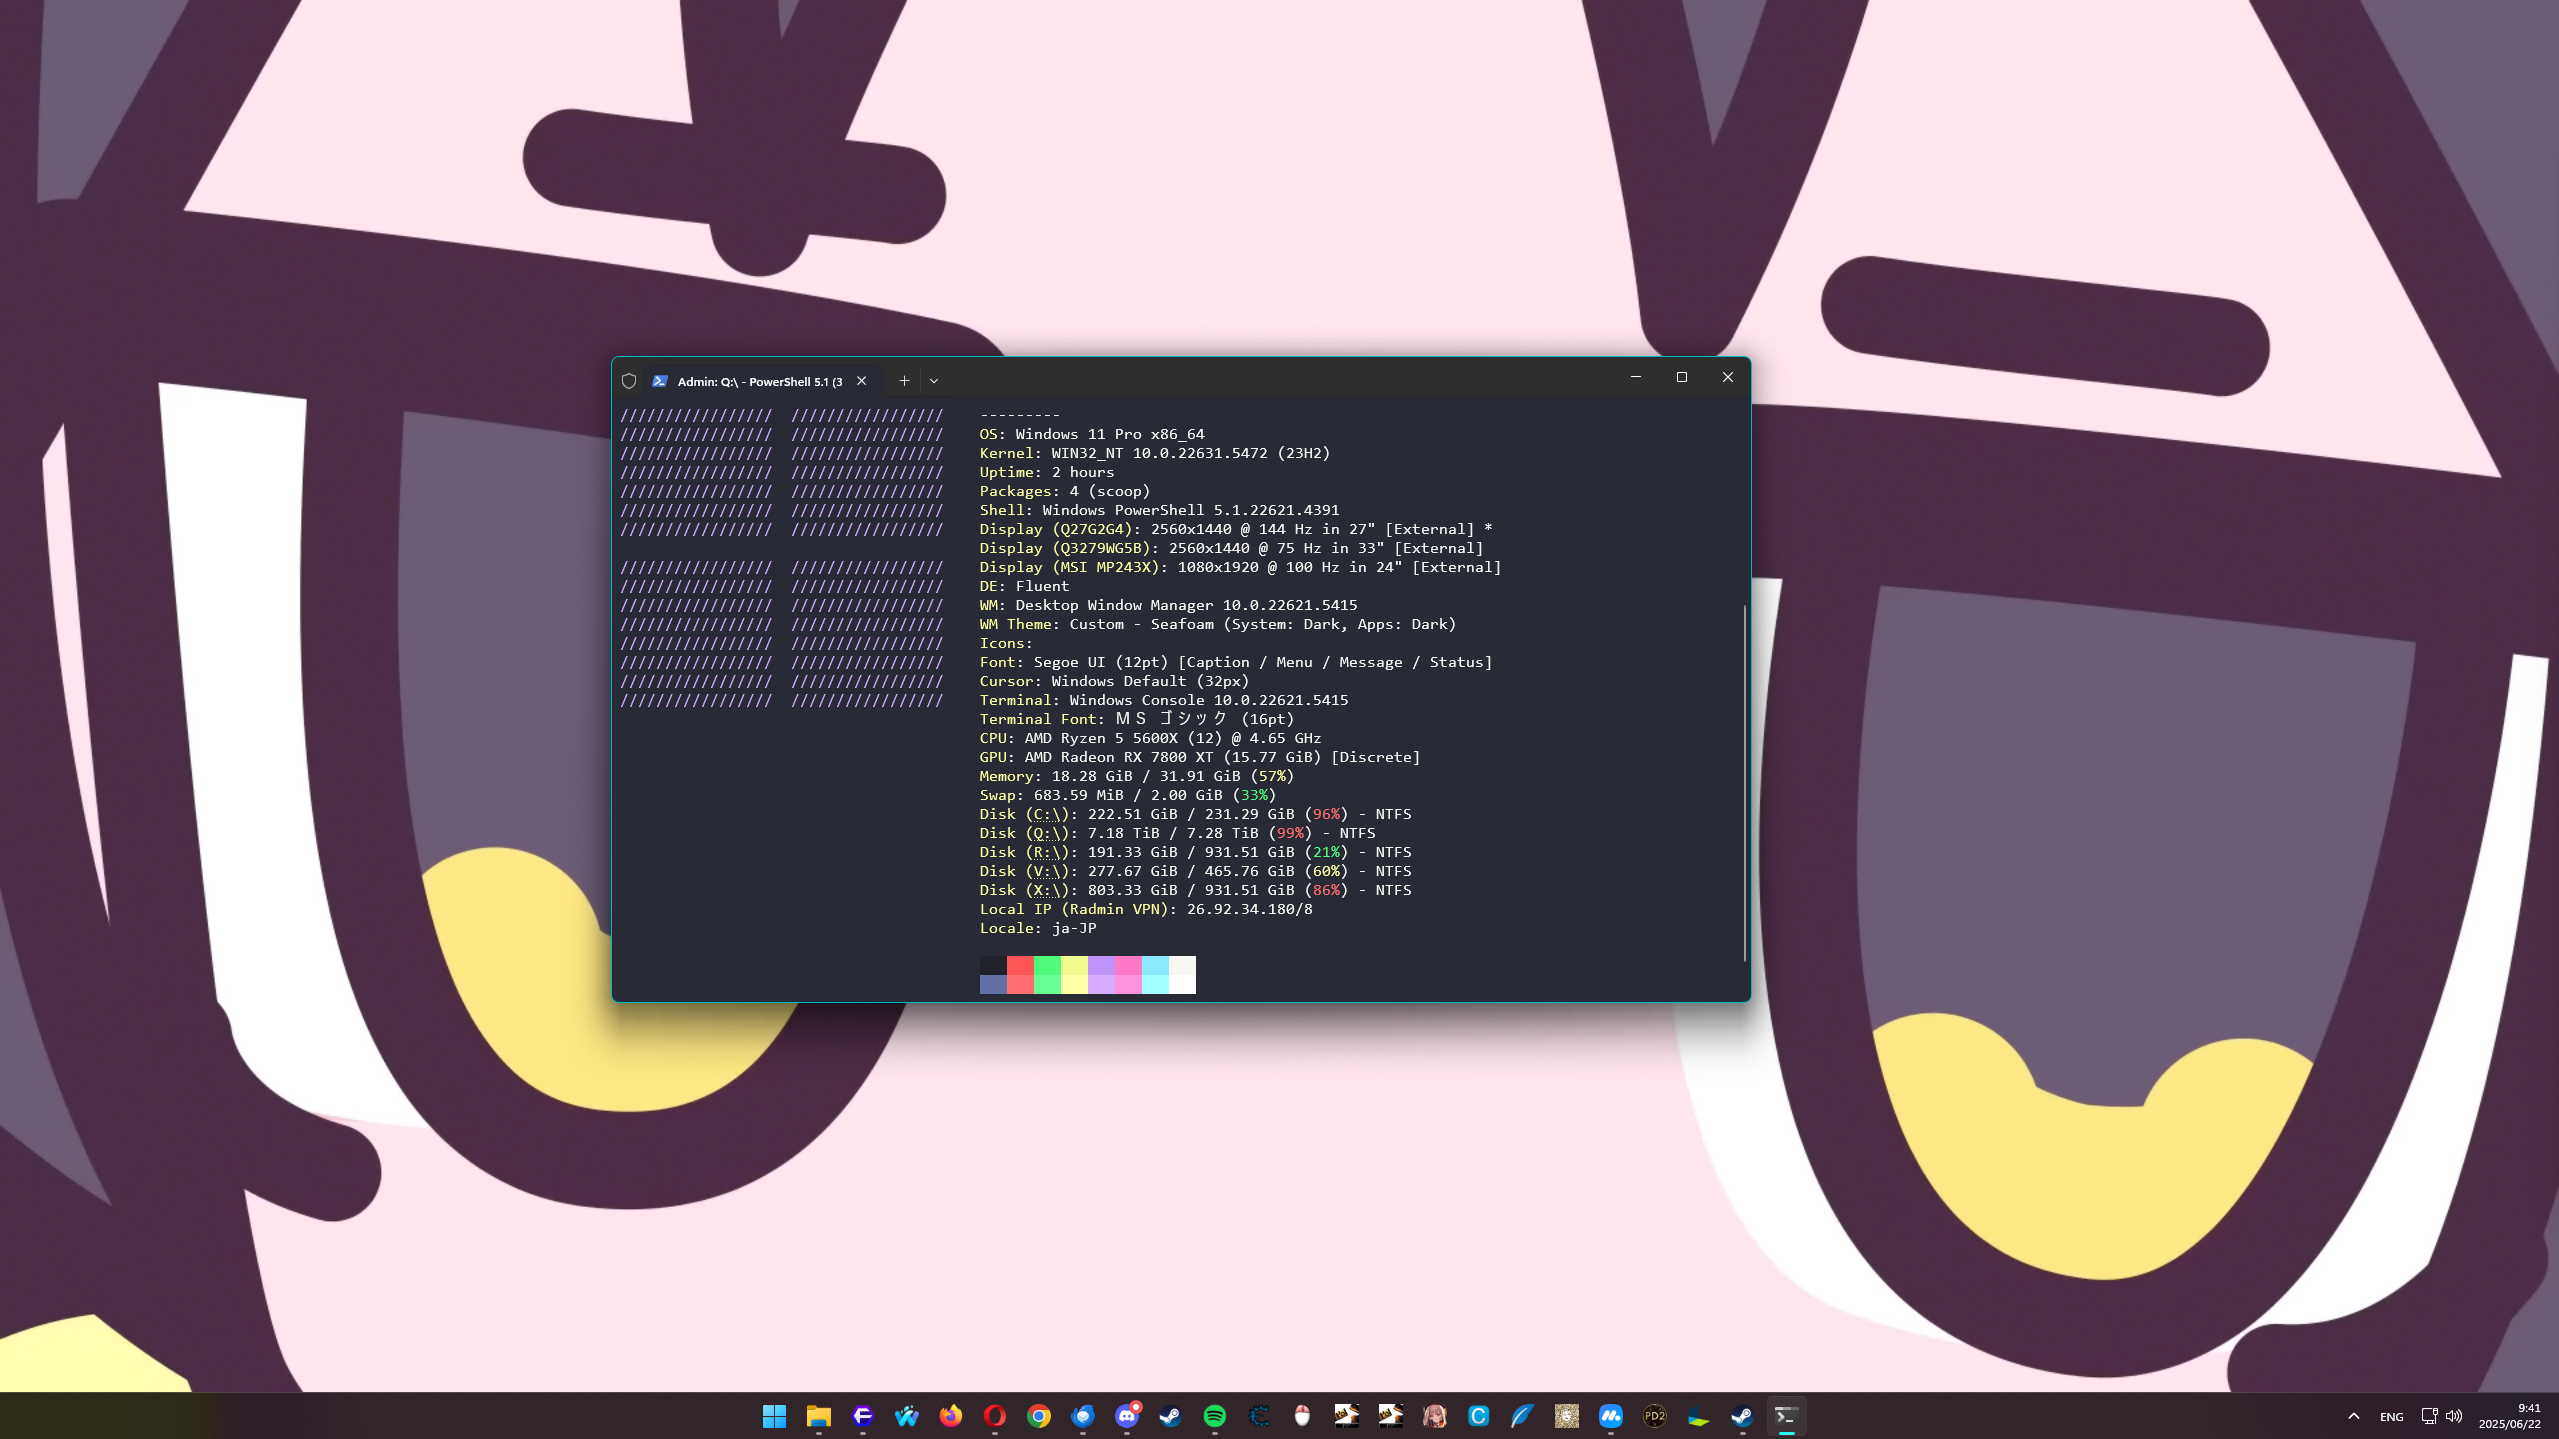Click the Steam icon next to Spotify
The height and width of the screenshot is (1439, 2559).
pyautogui.click(x=1170, y=1416)
